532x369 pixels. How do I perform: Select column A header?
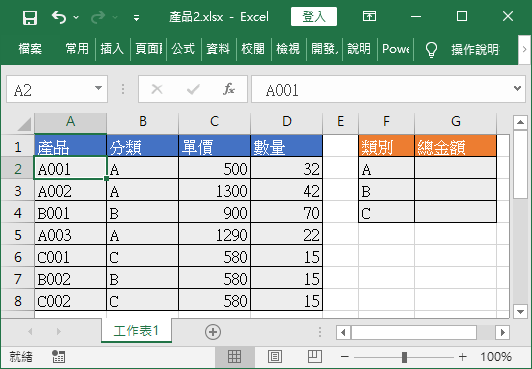pos(71,121)
